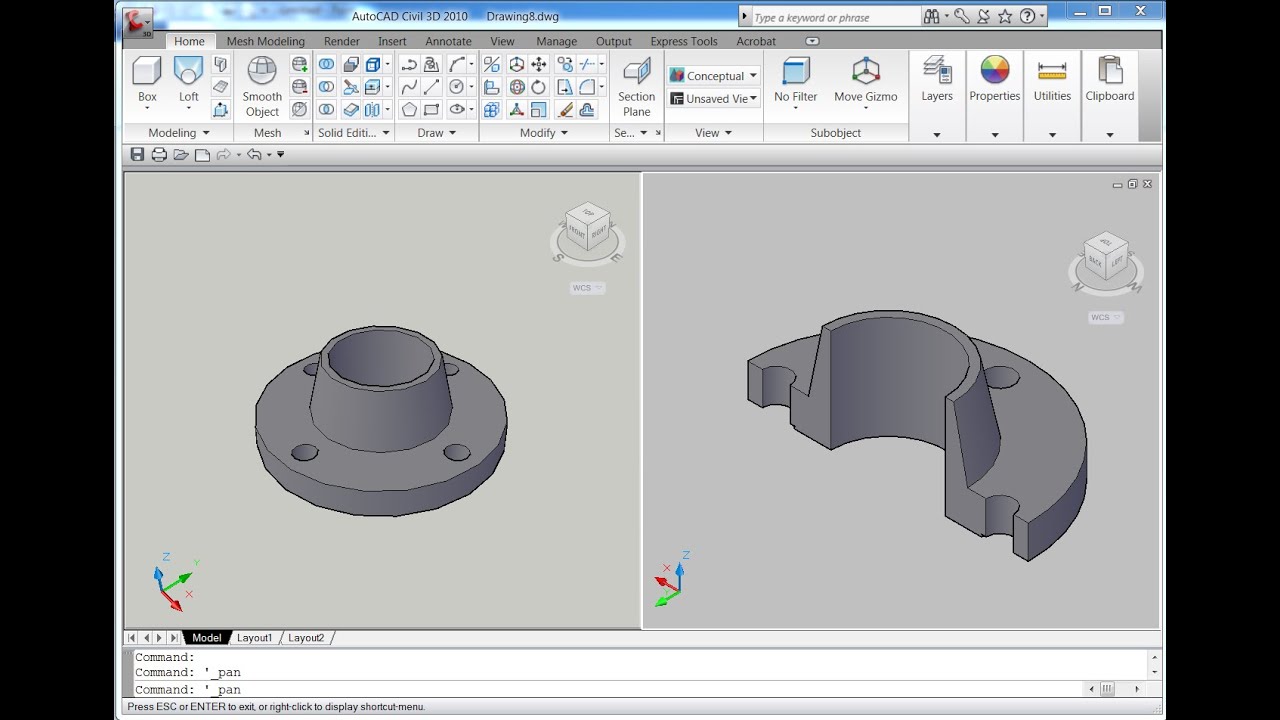The width and height of the screenshot is (1280, 720).
Task: Click the Move tool in Modify panel
Action: point(539,64)
